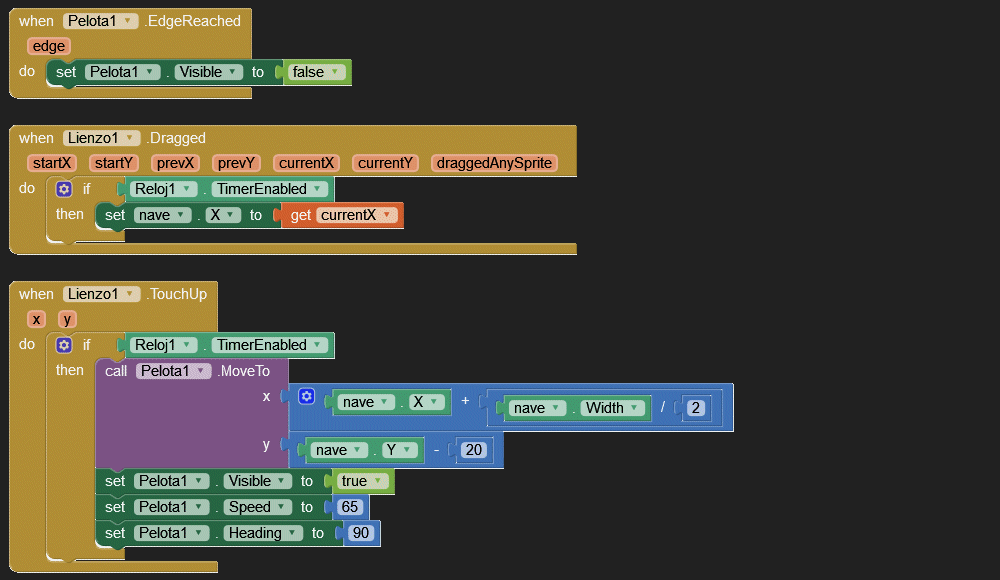The height and width of the screenshot is (580, 1000).
Task: Click the gear icon on the Dragged if block
Action: click(64, 189)
